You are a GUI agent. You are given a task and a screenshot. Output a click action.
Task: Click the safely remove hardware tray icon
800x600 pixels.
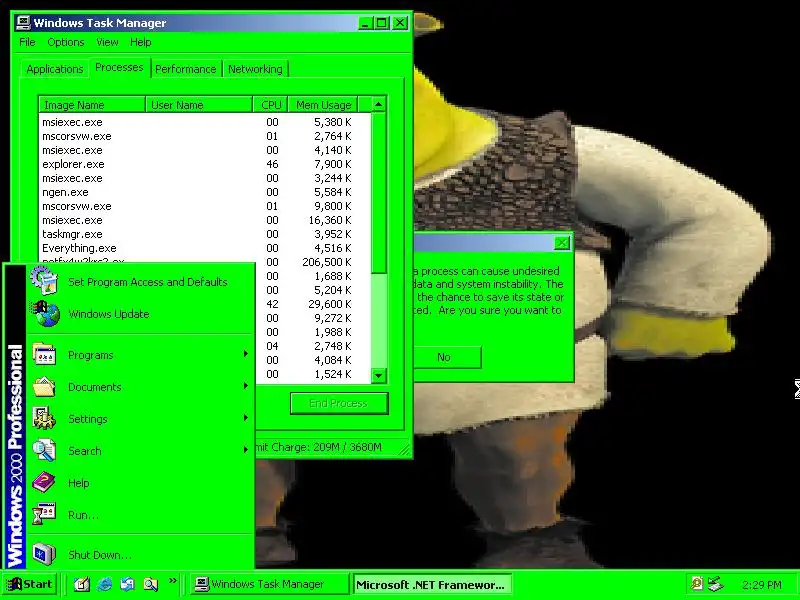(x=716, y=583)
